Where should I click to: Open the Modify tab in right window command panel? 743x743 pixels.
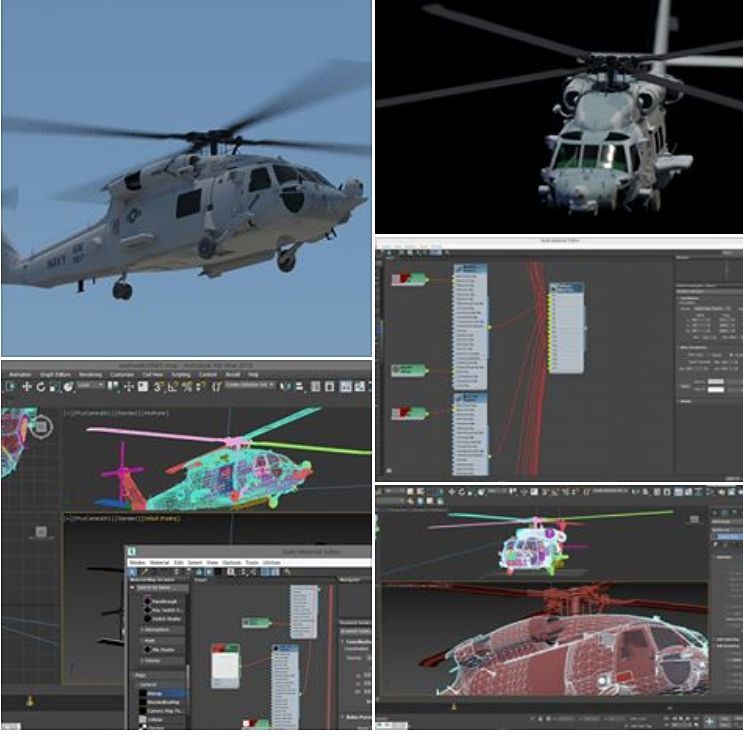[725, 513]
